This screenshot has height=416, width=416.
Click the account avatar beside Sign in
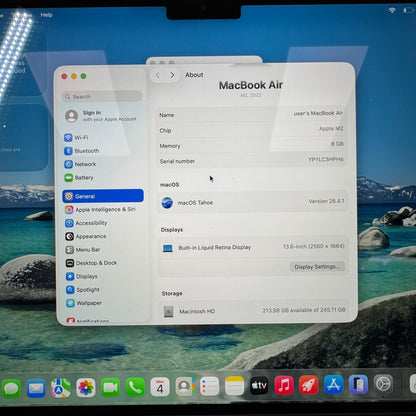coord(72,116)
